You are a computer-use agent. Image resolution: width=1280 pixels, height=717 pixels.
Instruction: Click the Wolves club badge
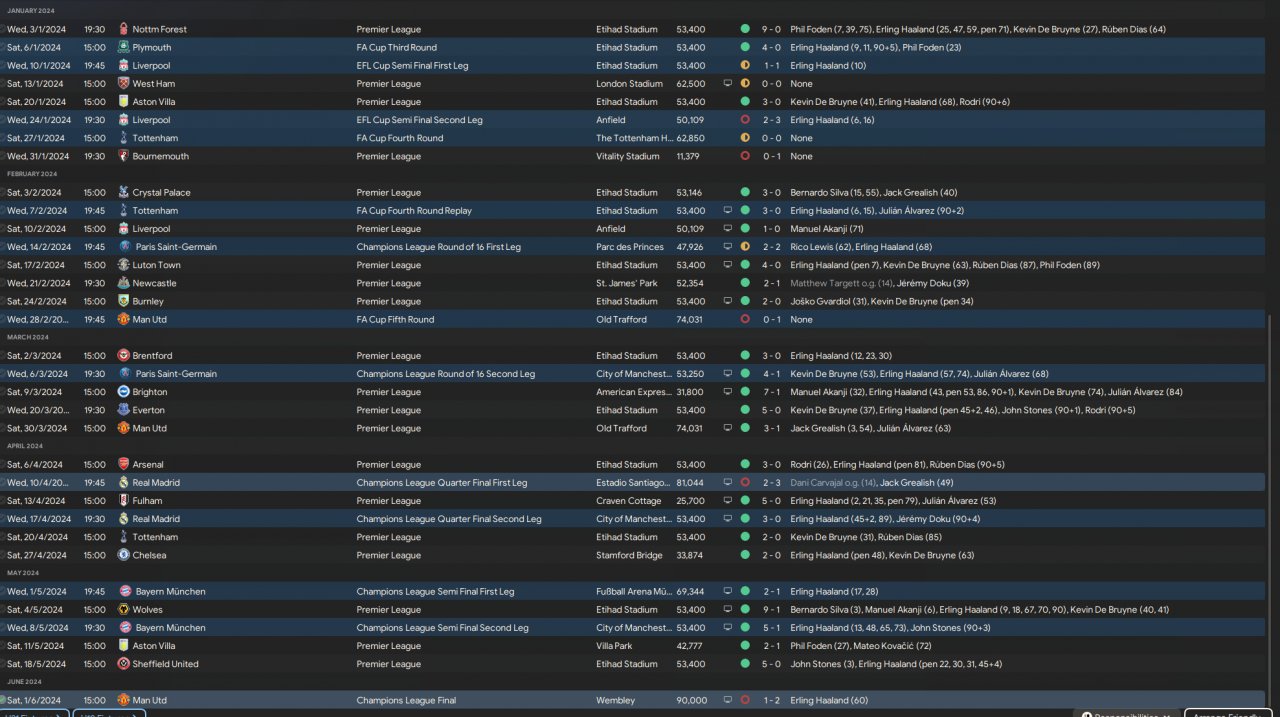pos(124,610)
